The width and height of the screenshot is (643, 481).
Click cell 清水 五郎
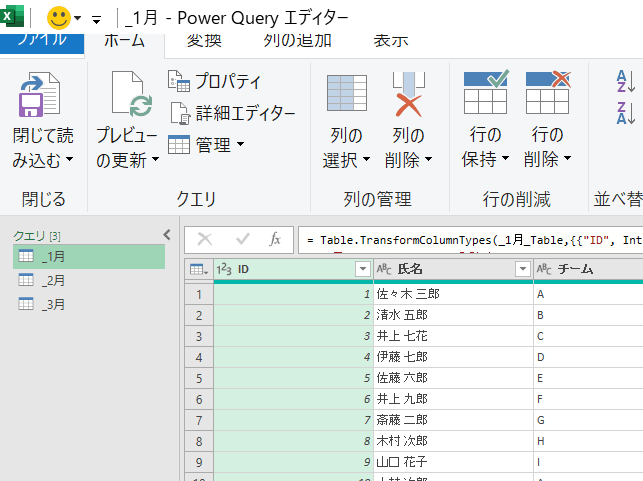(453, 315)
